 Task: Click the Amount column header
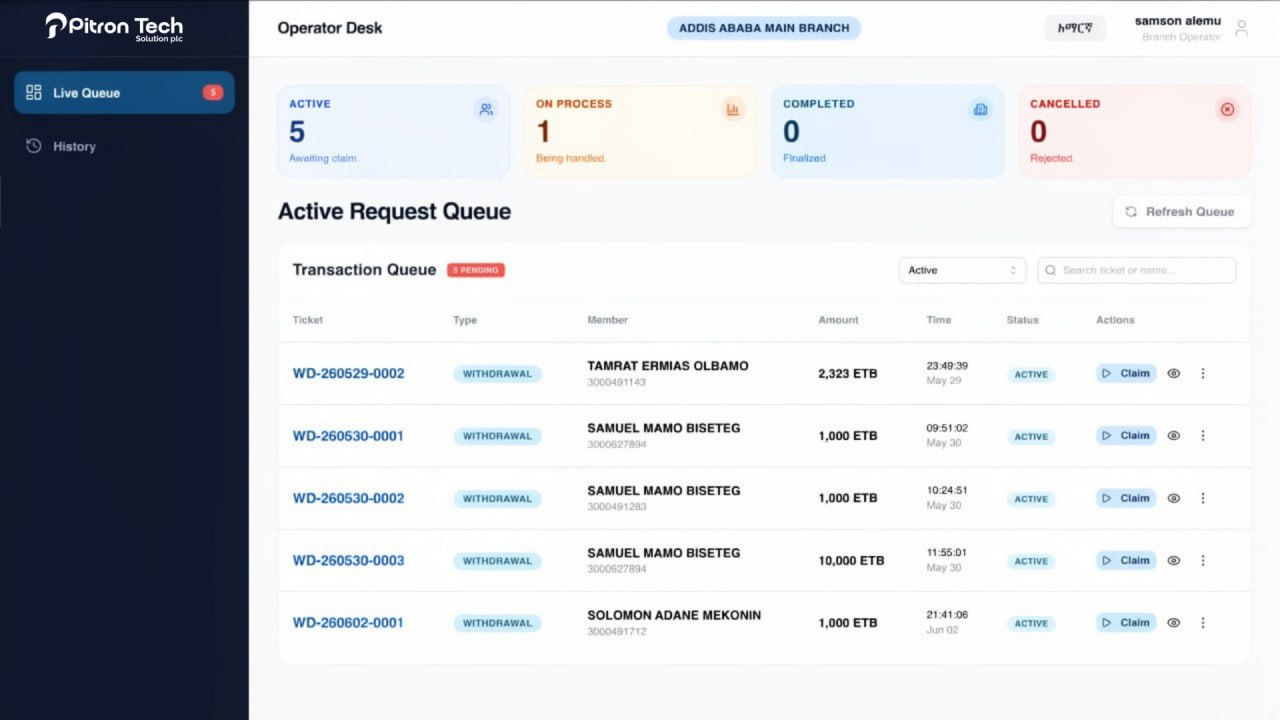pyautogui.click(x=838, y=320)
